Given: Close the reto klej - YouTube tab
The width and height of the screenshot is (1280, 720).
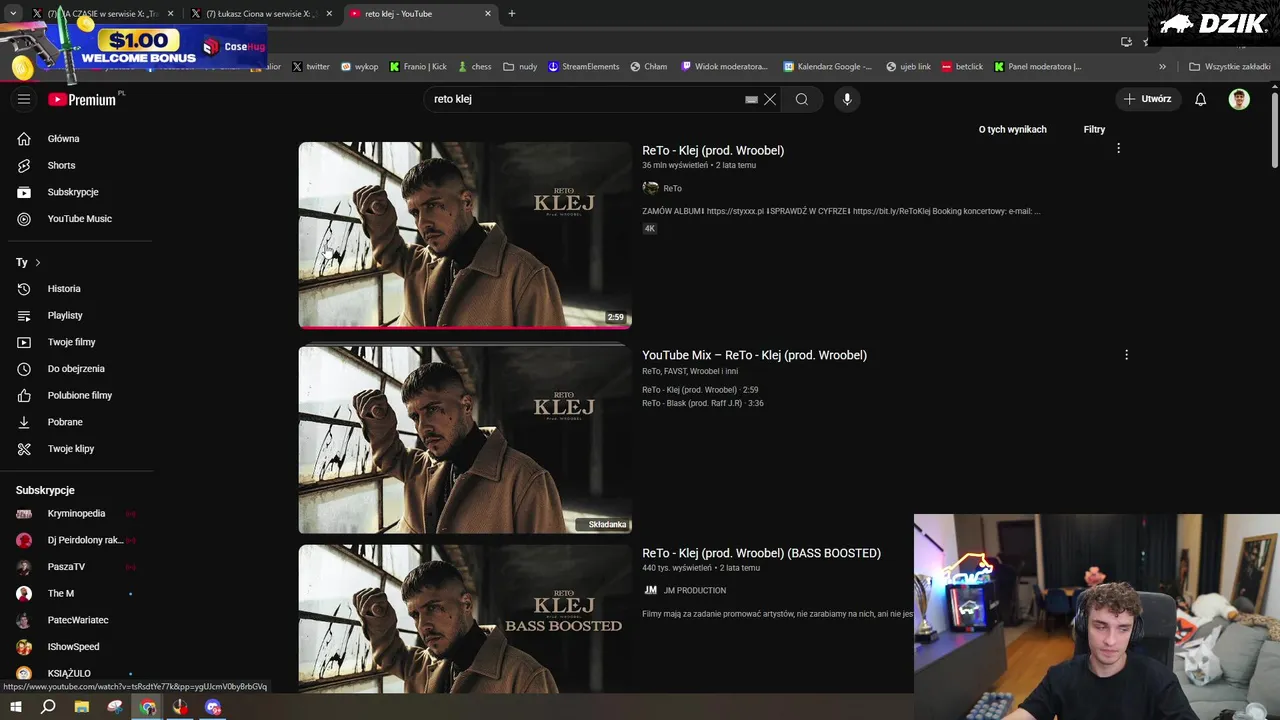Looking at the screenshot, I should click(488, 14).
